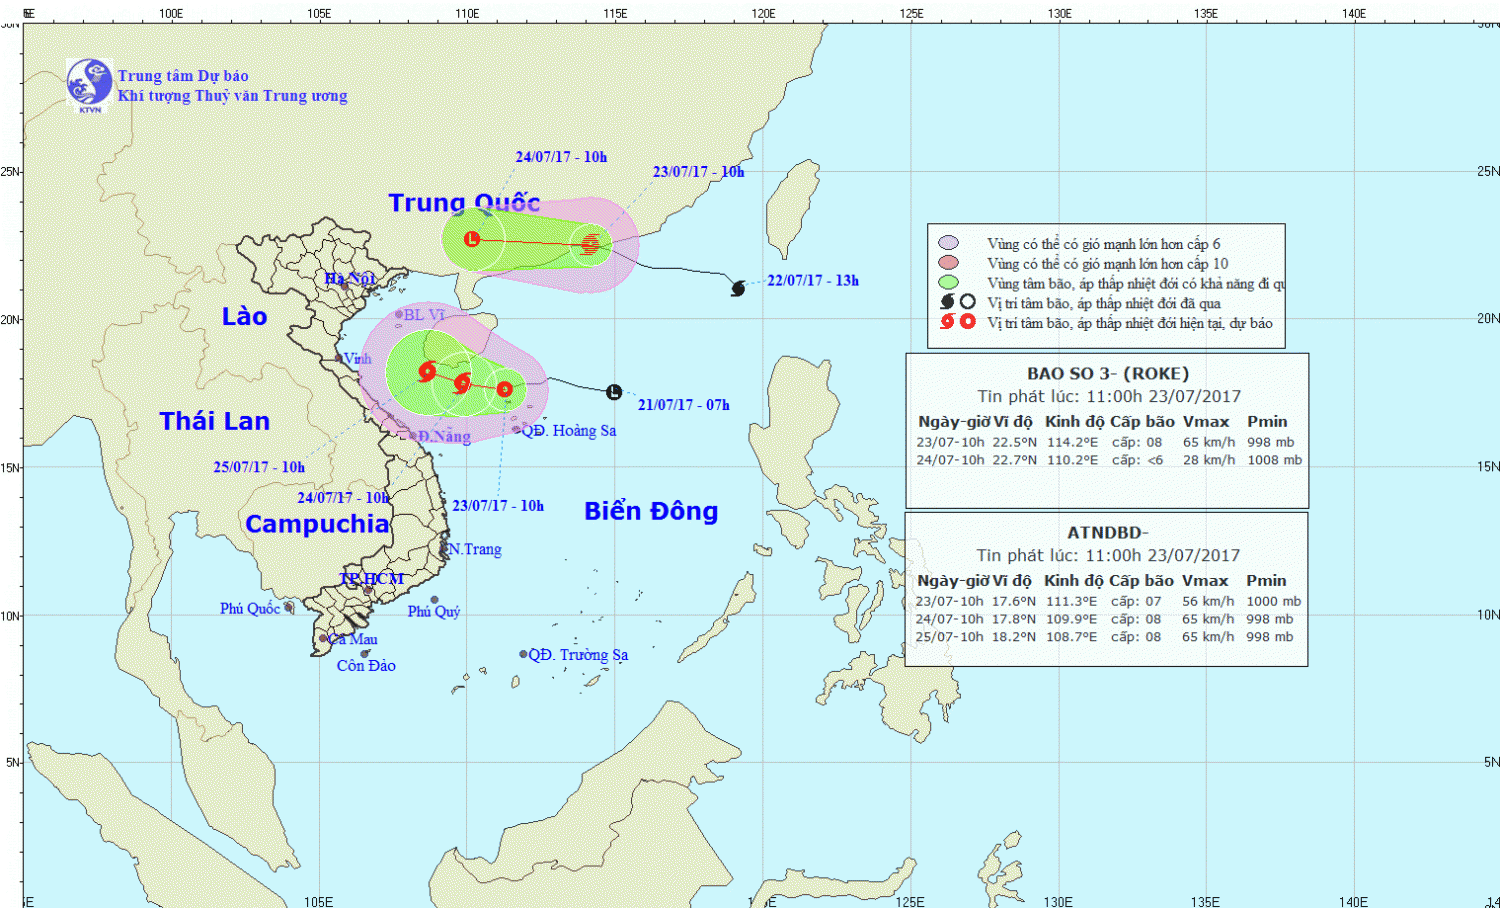Click the "Trung tâm Dự báo" title text
This screenshot has width=1500, height=908.
(183, 76)
